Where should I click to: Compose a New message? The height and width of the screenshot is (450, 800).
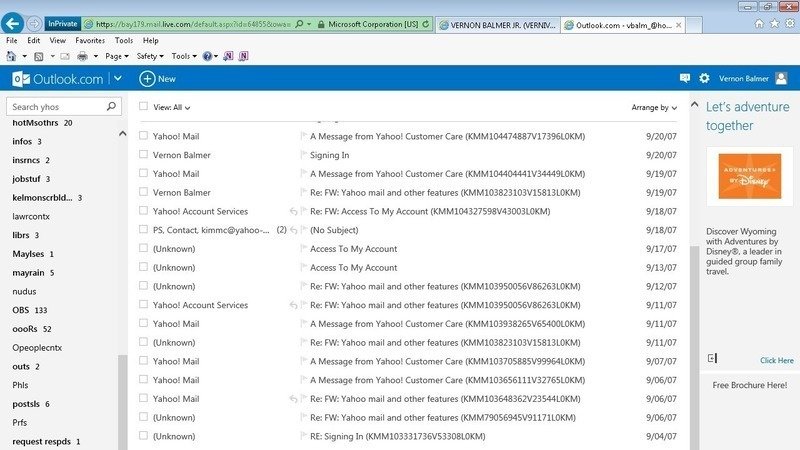click(157, 79)
